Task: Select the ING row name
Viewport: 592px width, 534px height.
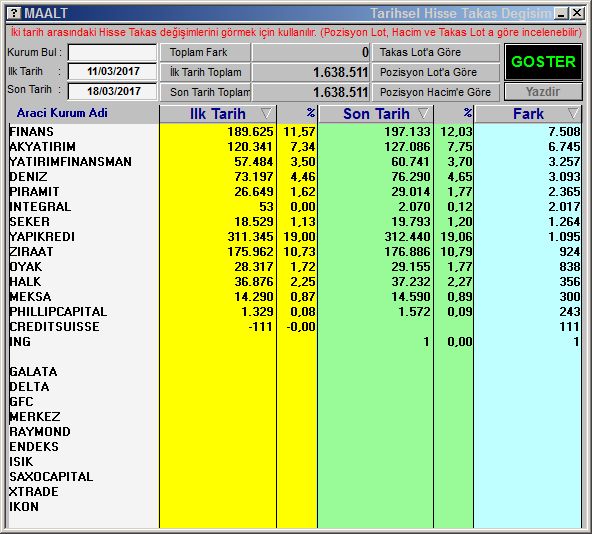Action: tap(20, 342)
